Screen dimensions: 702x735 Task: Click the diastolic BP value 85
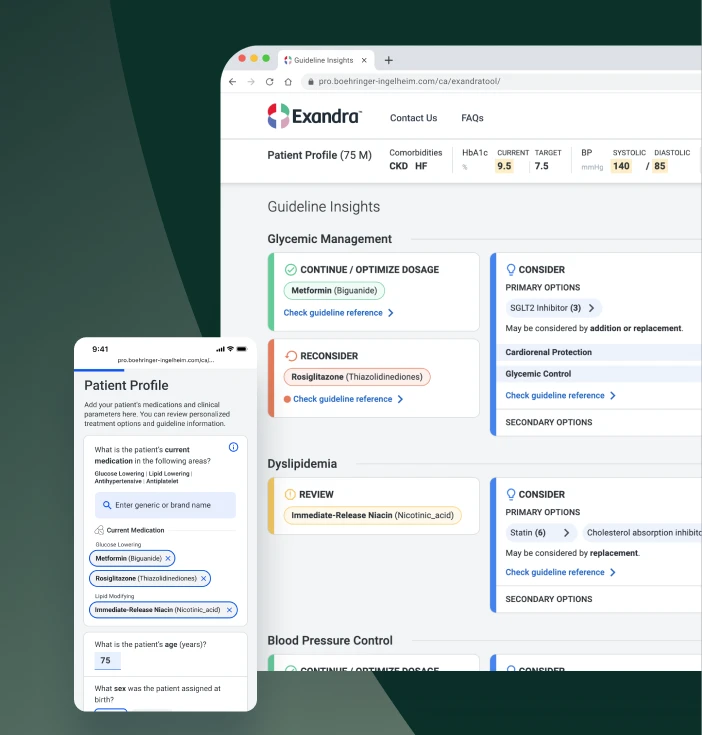[x=660, y=166]
